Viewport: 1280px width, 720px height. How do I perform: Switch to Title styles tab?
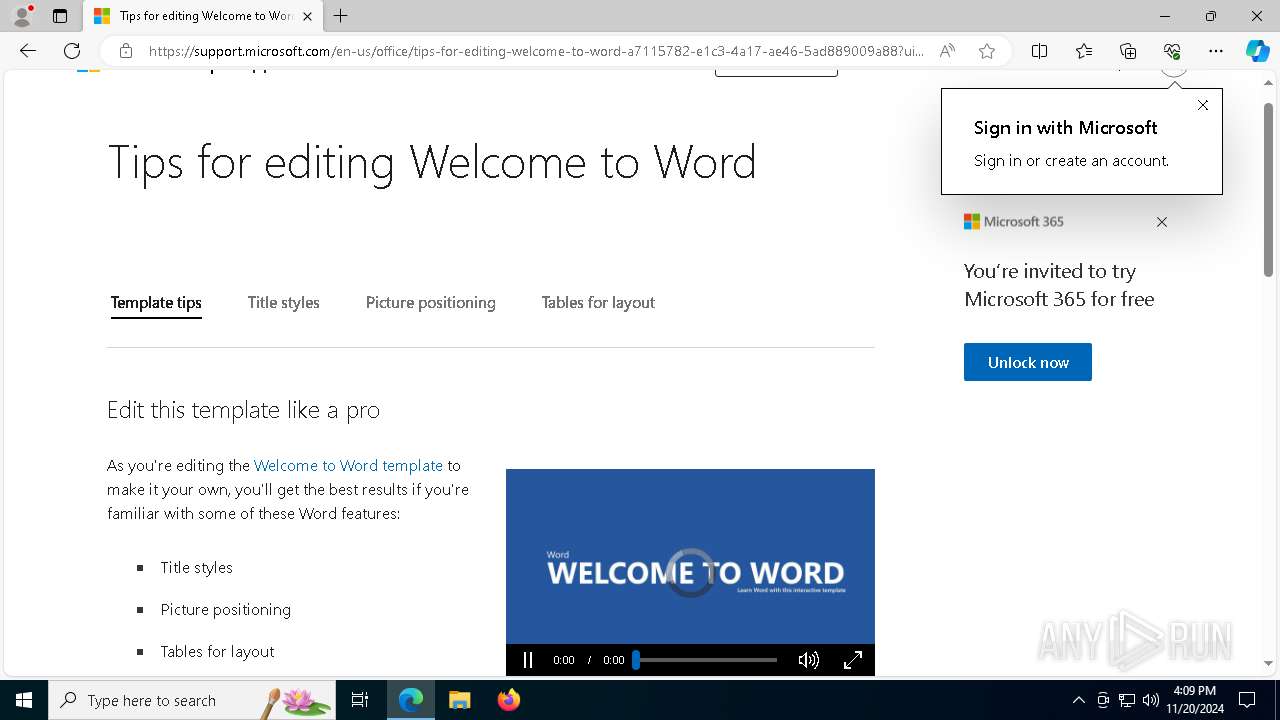tap(284, 303)
